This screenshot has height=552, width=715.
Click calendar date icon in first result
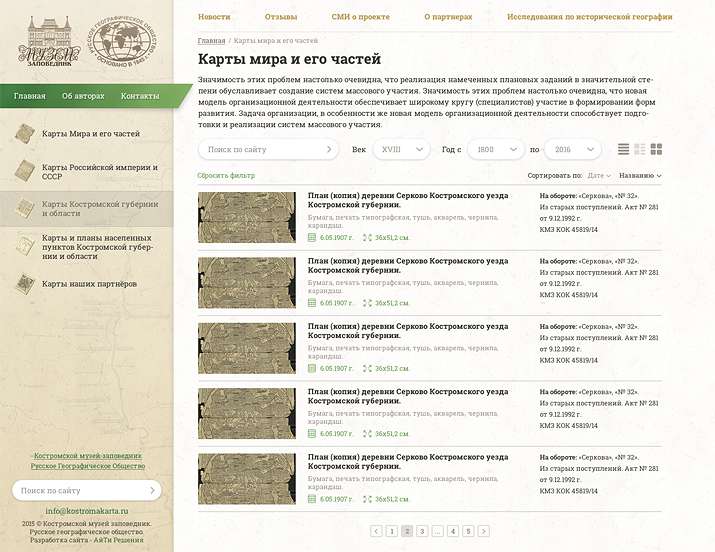pos(312,237)
